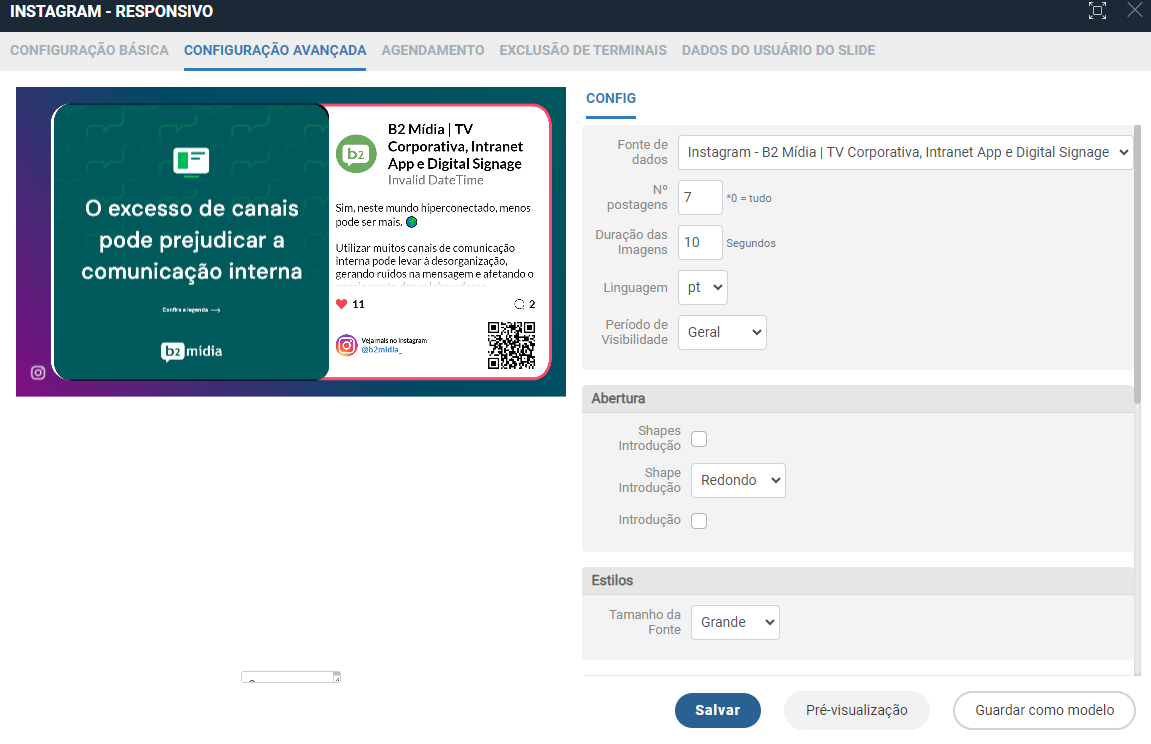Click the Estilos section header
The width and height of the screenshot is (1151, 744).
(858, 580)
